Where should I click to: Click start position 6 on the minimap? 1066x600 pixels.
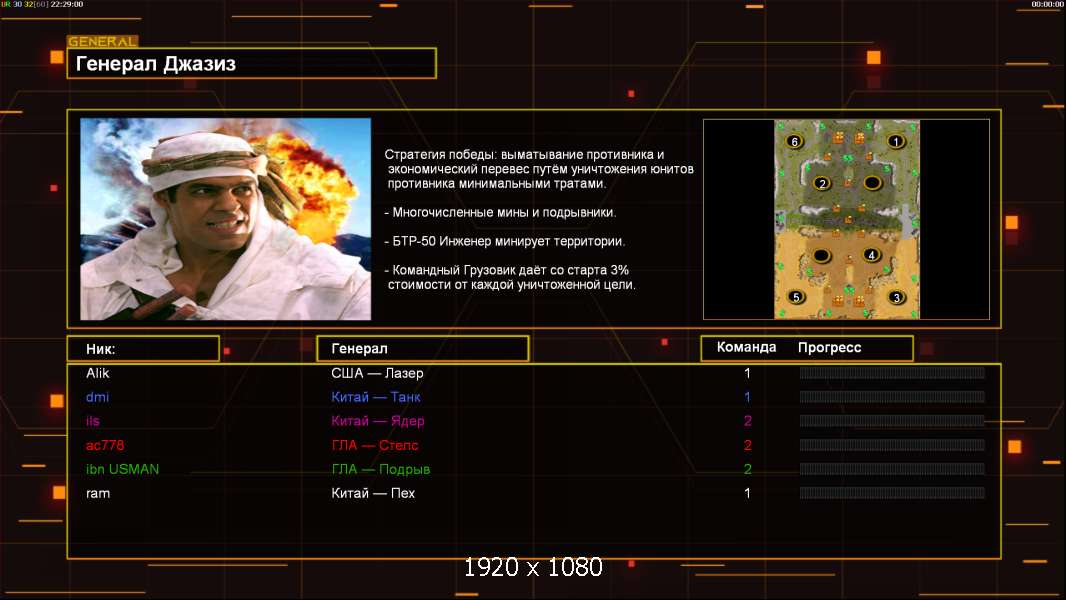pyautogui.click(x=794, y=141)
